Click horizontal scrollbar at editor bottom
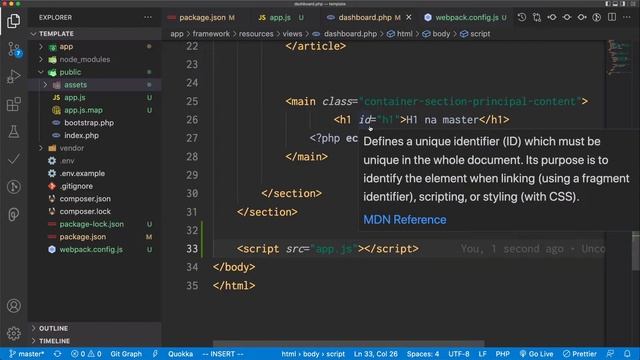640x360 pixels. pos(349,344)
